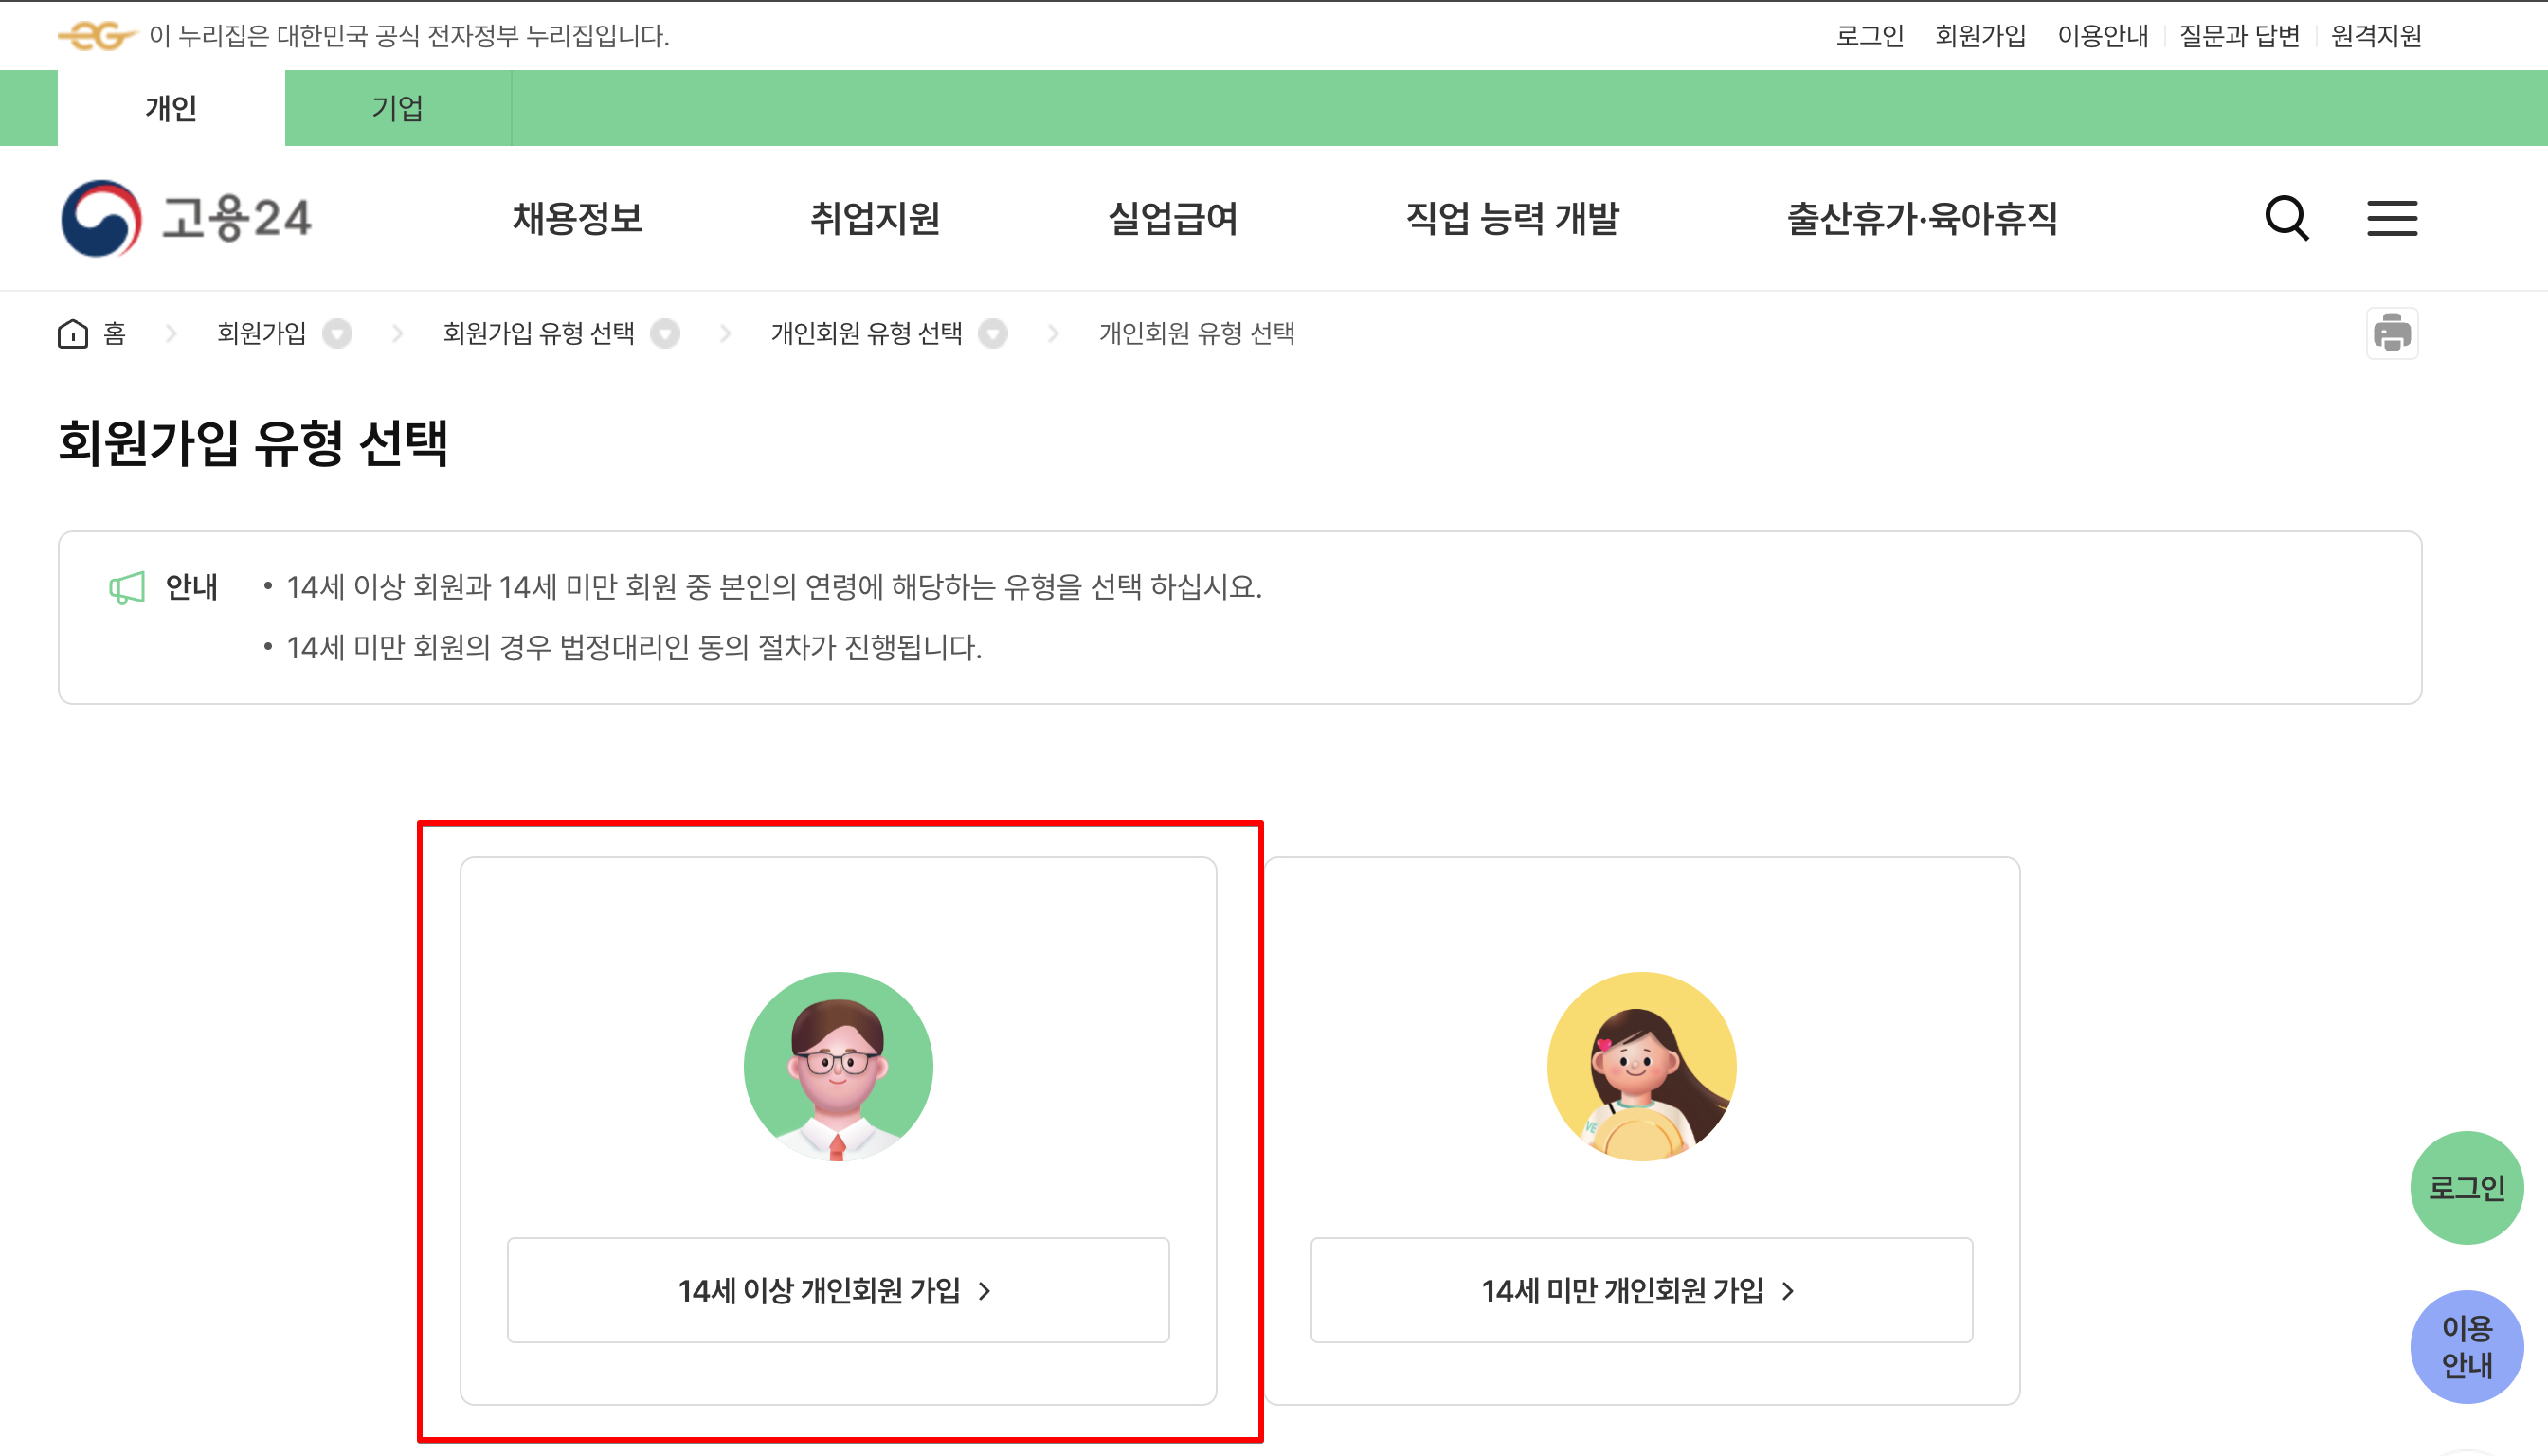The image size is (2548, 1456).
Task: Click the adult avatar with glasses
Action: click(x=838, y=1066)
